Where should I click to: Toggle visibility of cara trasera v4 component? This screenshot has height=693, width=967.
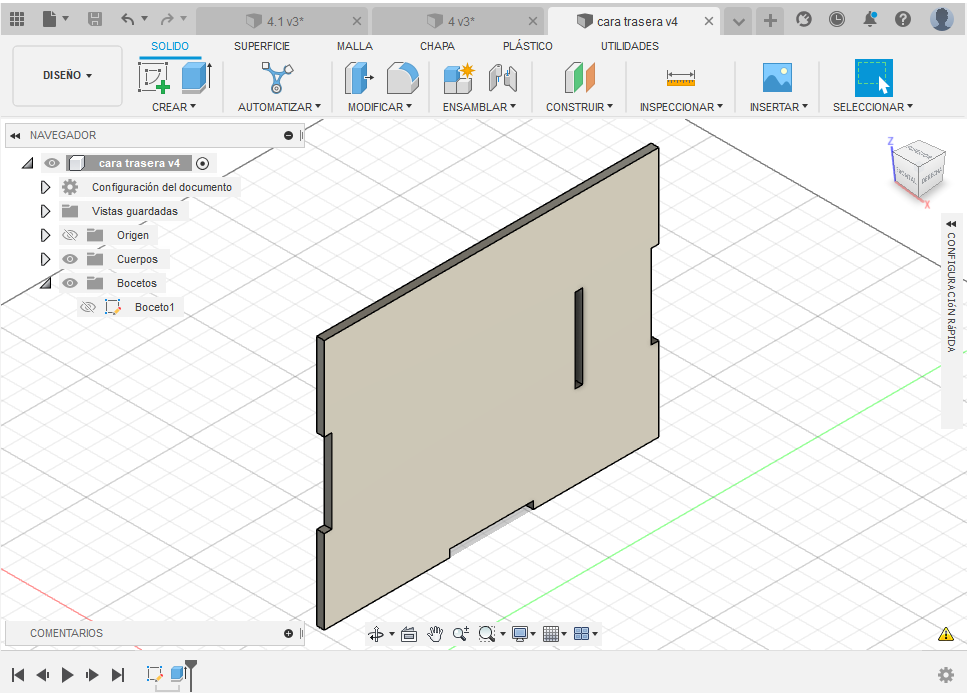[52, 163]
